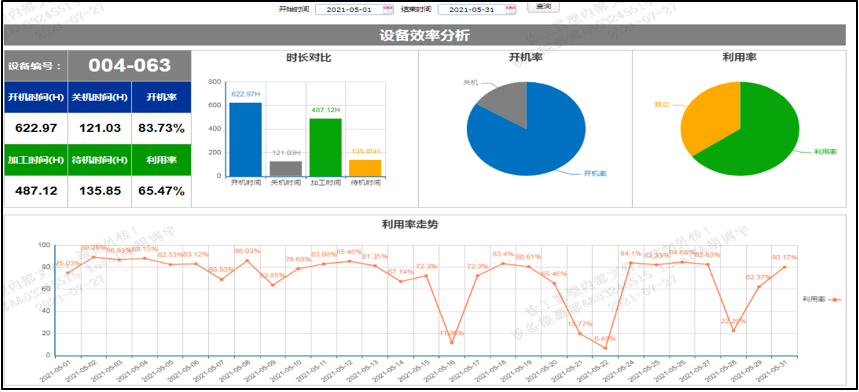This screenshot has width=859, height=392.
Task: Click the green 利用率 pie slice label
Action: pyautogui.click(x=825, y=152)
